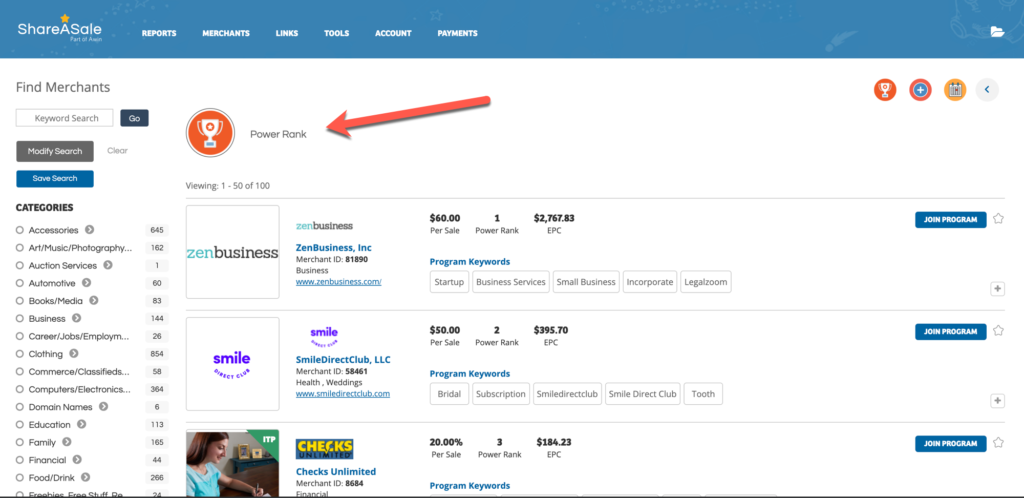This screenshot has width=1024, height=498.
Task: Open SmileDirectClub, LLC merchant name link
Action: pyautogui.click(x=344, y=360)
